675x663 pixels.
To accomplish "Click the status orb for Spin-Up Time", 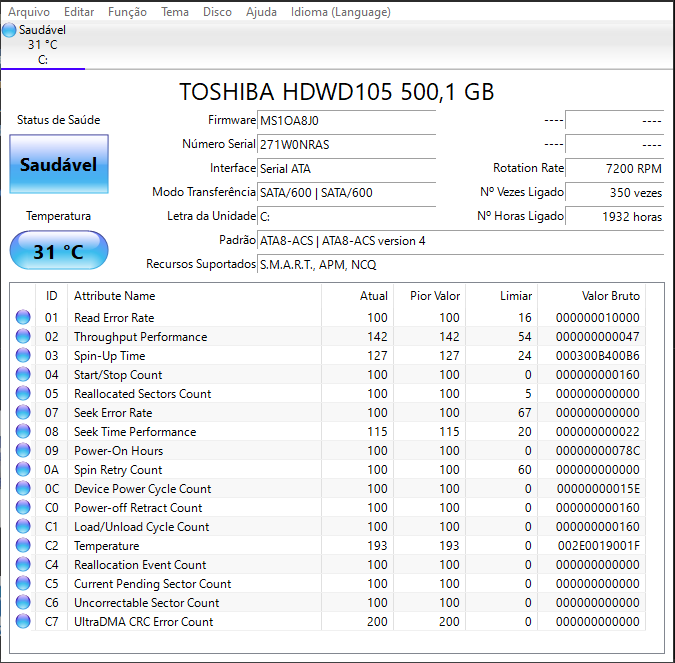I will coord(23,355).
